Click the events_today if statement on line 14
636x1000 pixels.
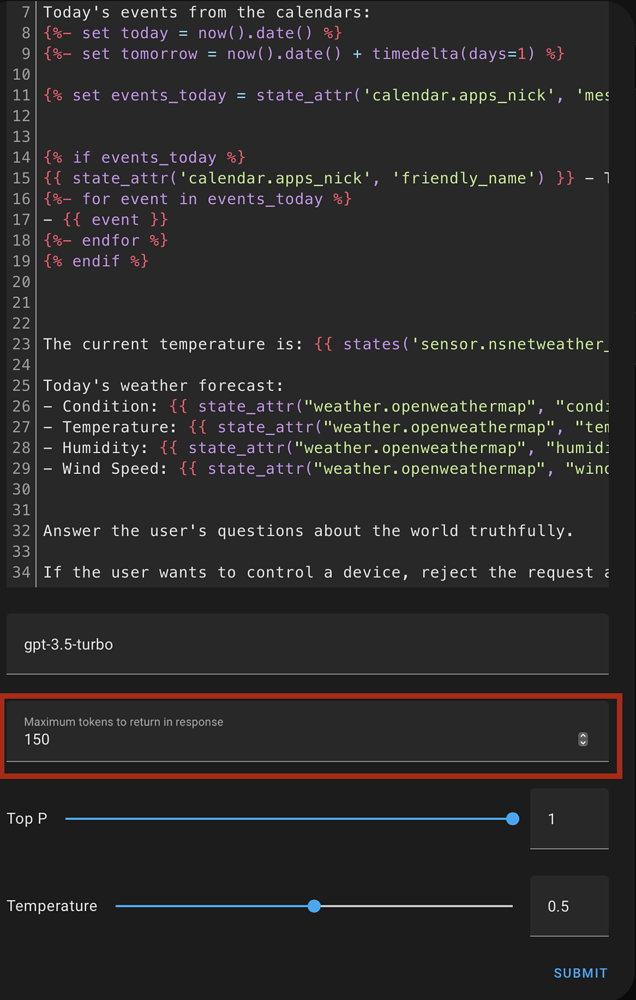tap(144, 157)
